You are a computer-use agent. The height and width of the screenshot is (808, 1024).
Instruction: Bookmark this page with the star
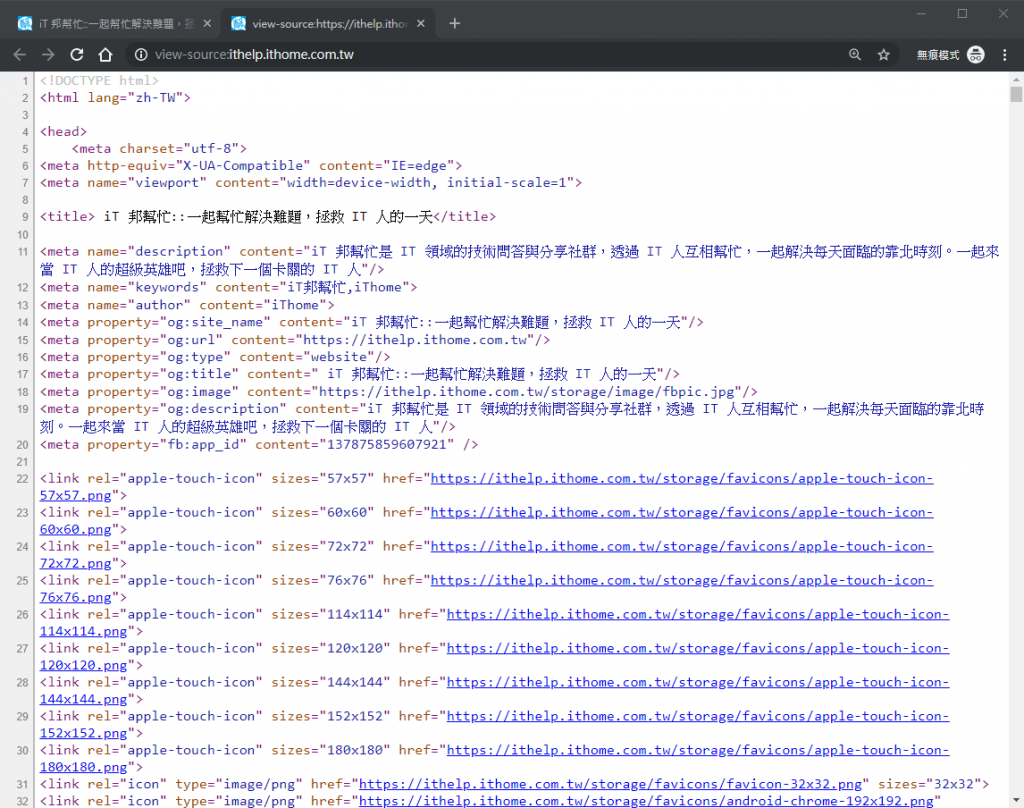884,55
